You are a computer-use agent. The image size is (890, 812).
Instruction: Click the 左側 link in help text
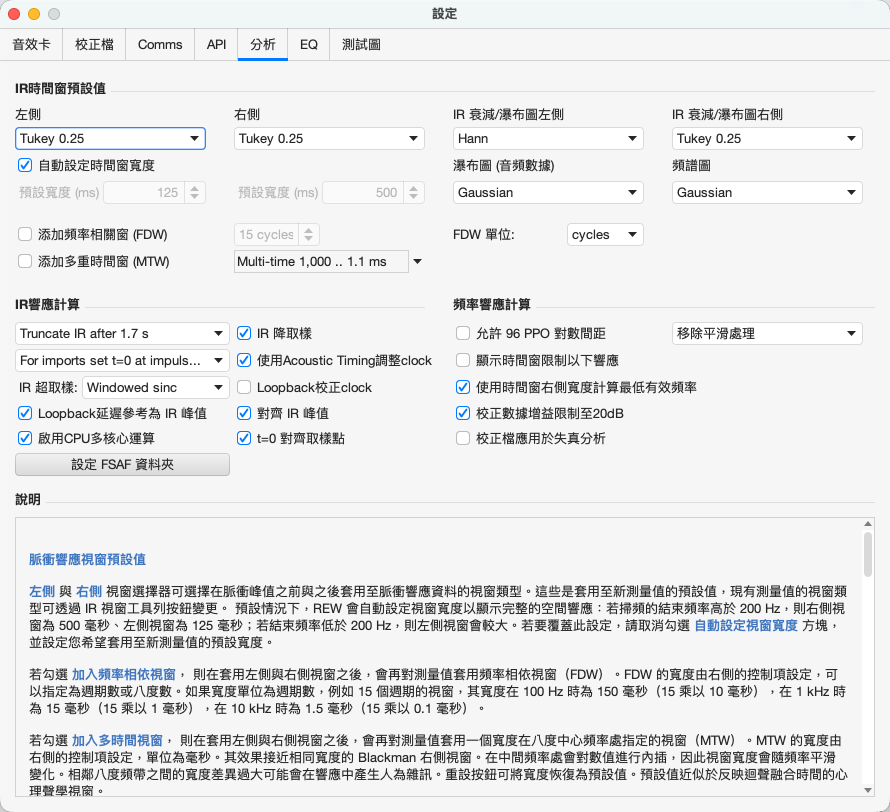tap(42, 592)
